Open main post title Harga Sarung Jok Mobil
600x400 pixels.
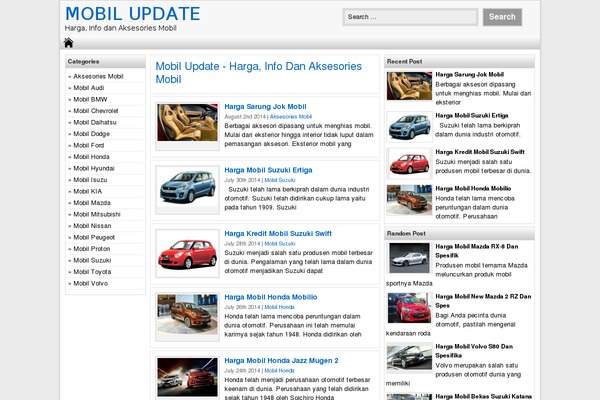(265, 106)
